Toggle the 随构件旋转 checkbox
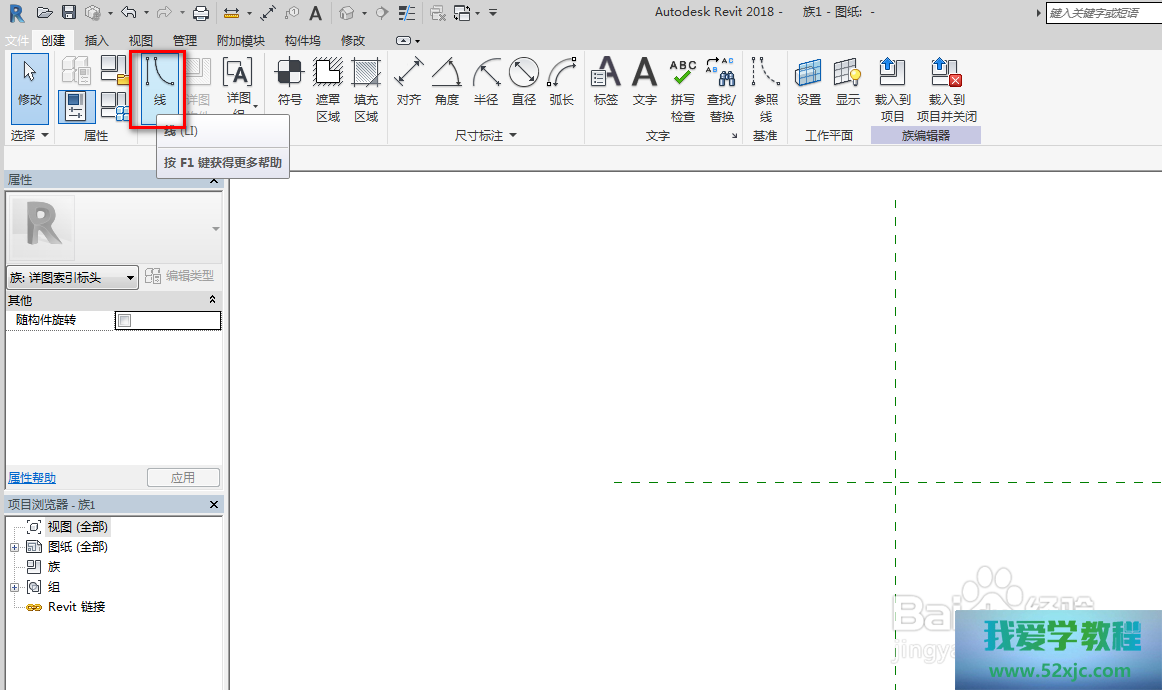 tap(125, 321)
